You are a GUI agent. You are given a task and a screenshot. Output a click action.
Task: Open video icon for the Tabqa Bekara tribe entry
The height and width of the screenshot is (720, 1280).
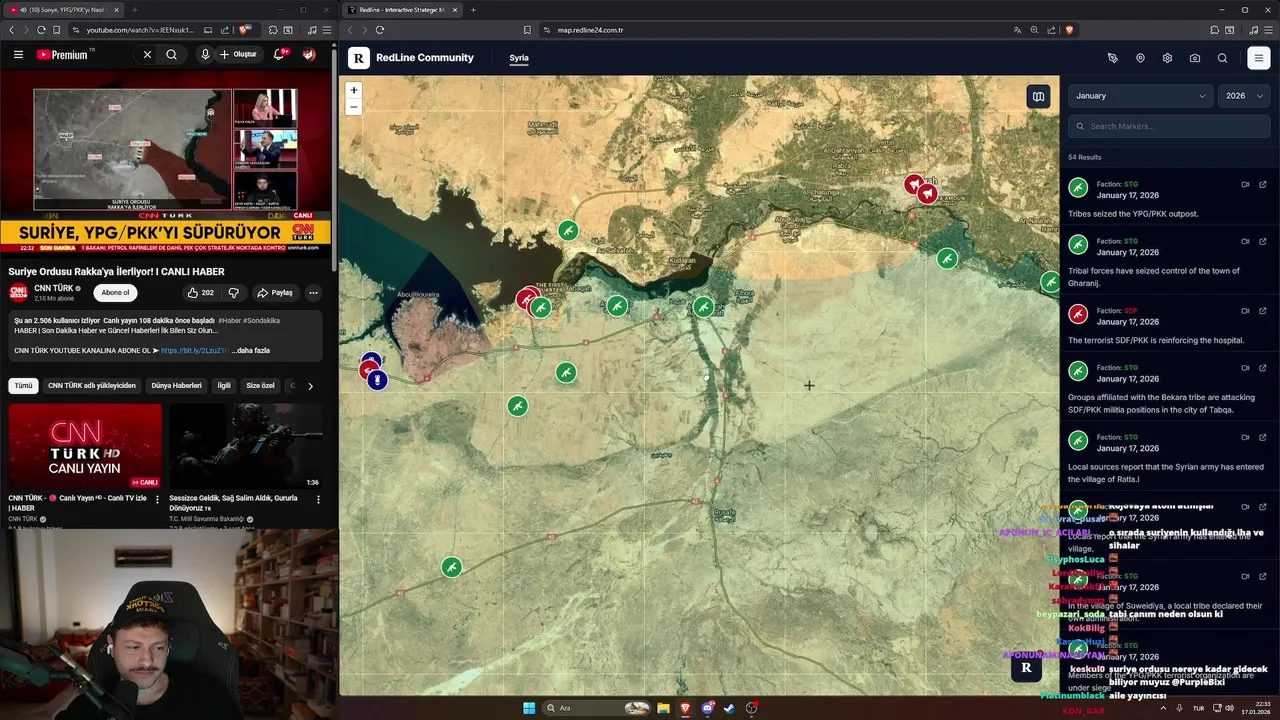[1245, 367]
